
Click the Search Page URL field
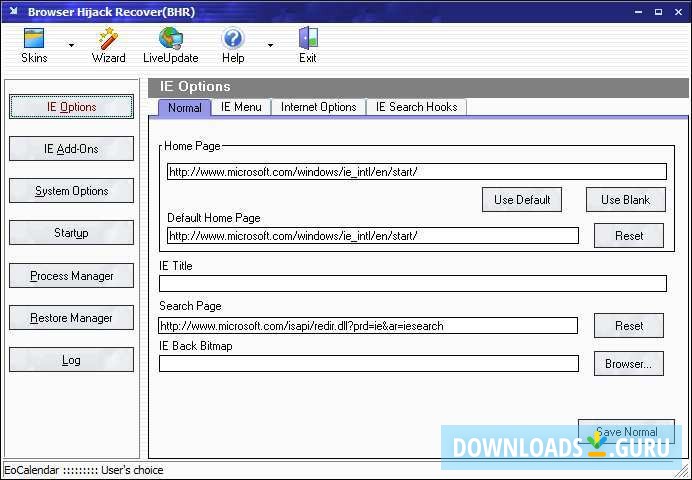(368, 326)
